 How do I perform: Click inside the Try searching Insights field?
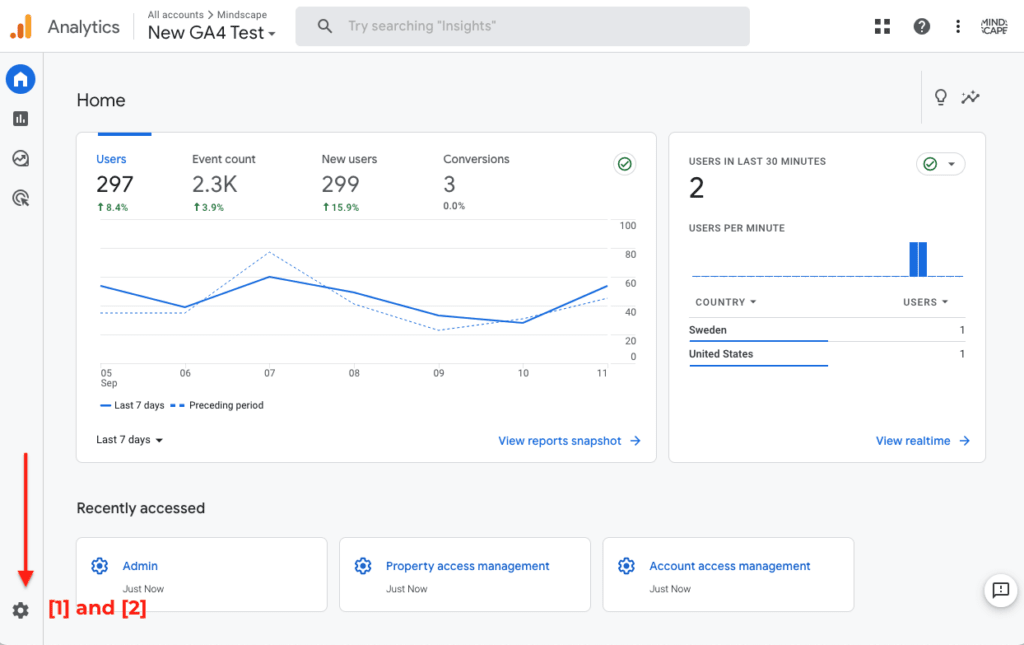(x=522, y=26)
